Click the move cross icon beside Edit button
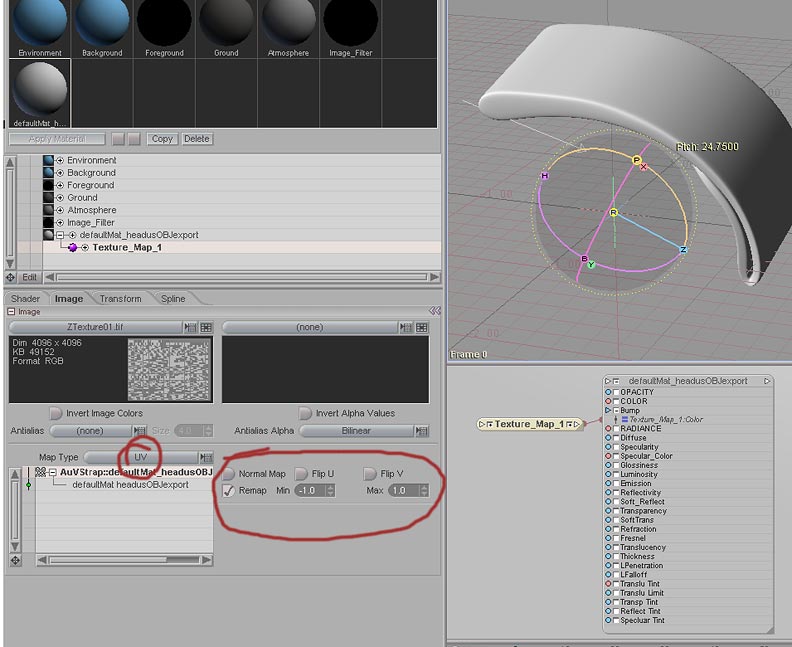The width and height of the screenshot is (792, 647). click(x=10, y=277)
